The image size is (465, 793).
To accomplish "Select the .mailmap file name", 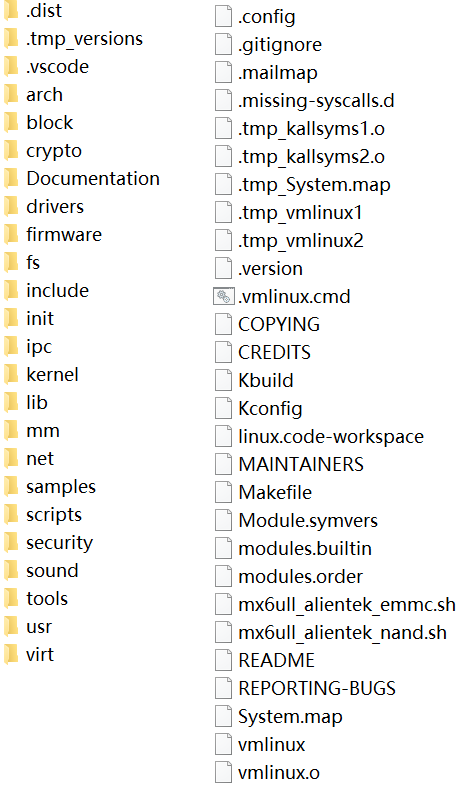I will pos(278,73).
